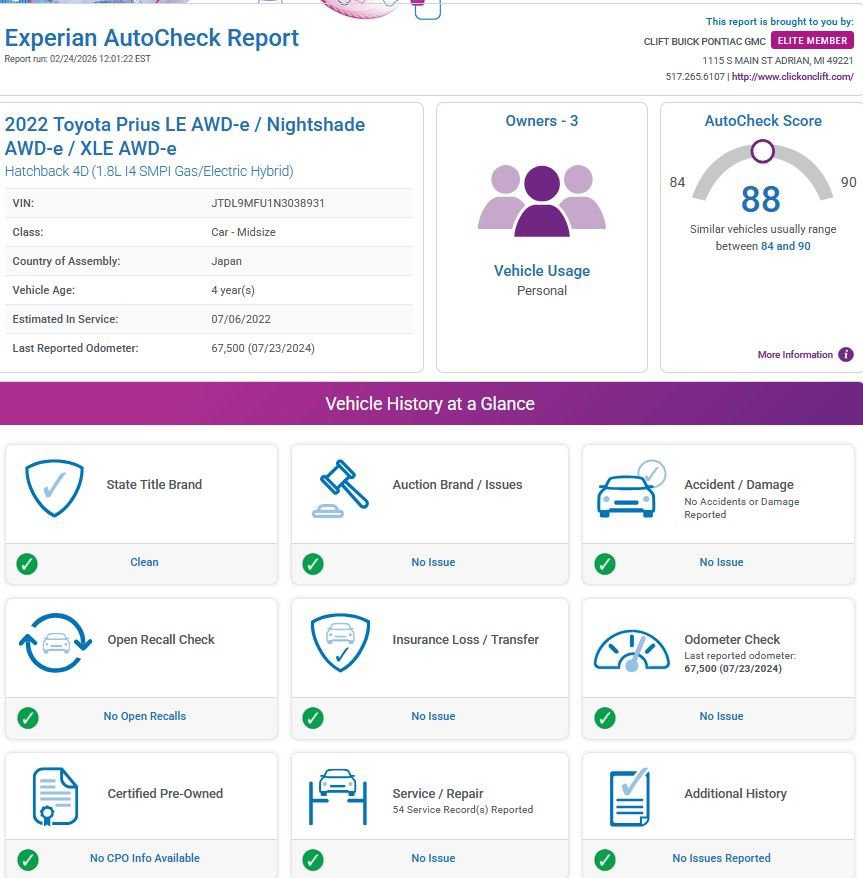This screenshot has width=863, height=878.
Task: Click the Additional History document icon
Action: (x=630, y=797)
